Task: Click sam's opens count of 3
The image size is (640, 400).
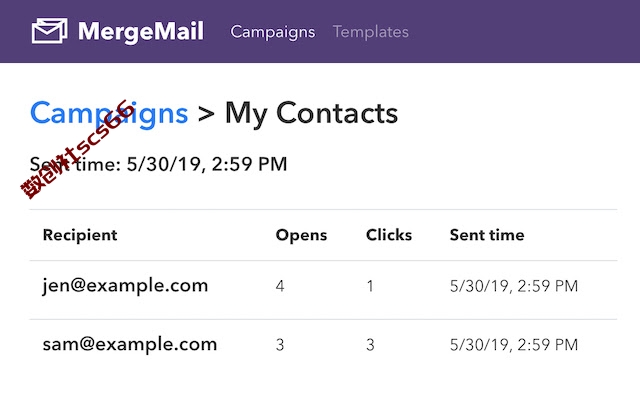Action: point(280,345)
